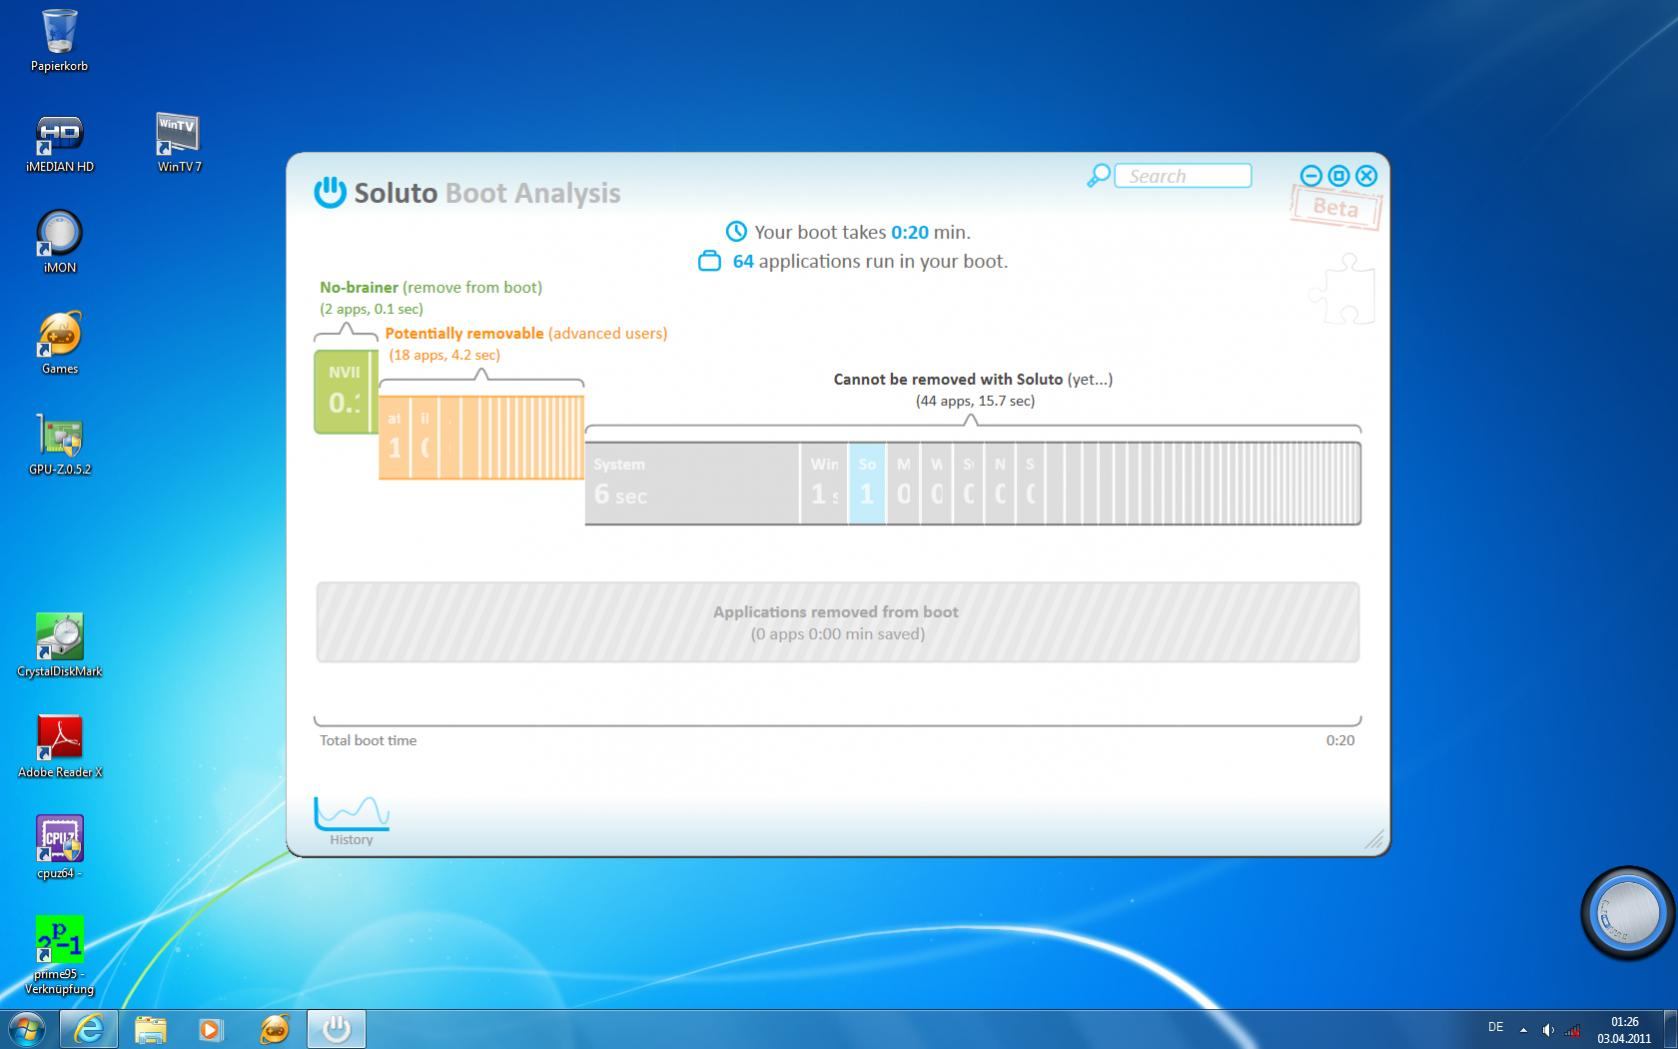
Task: Minimize the Soluto window
Action: (x=1310, y=176)
